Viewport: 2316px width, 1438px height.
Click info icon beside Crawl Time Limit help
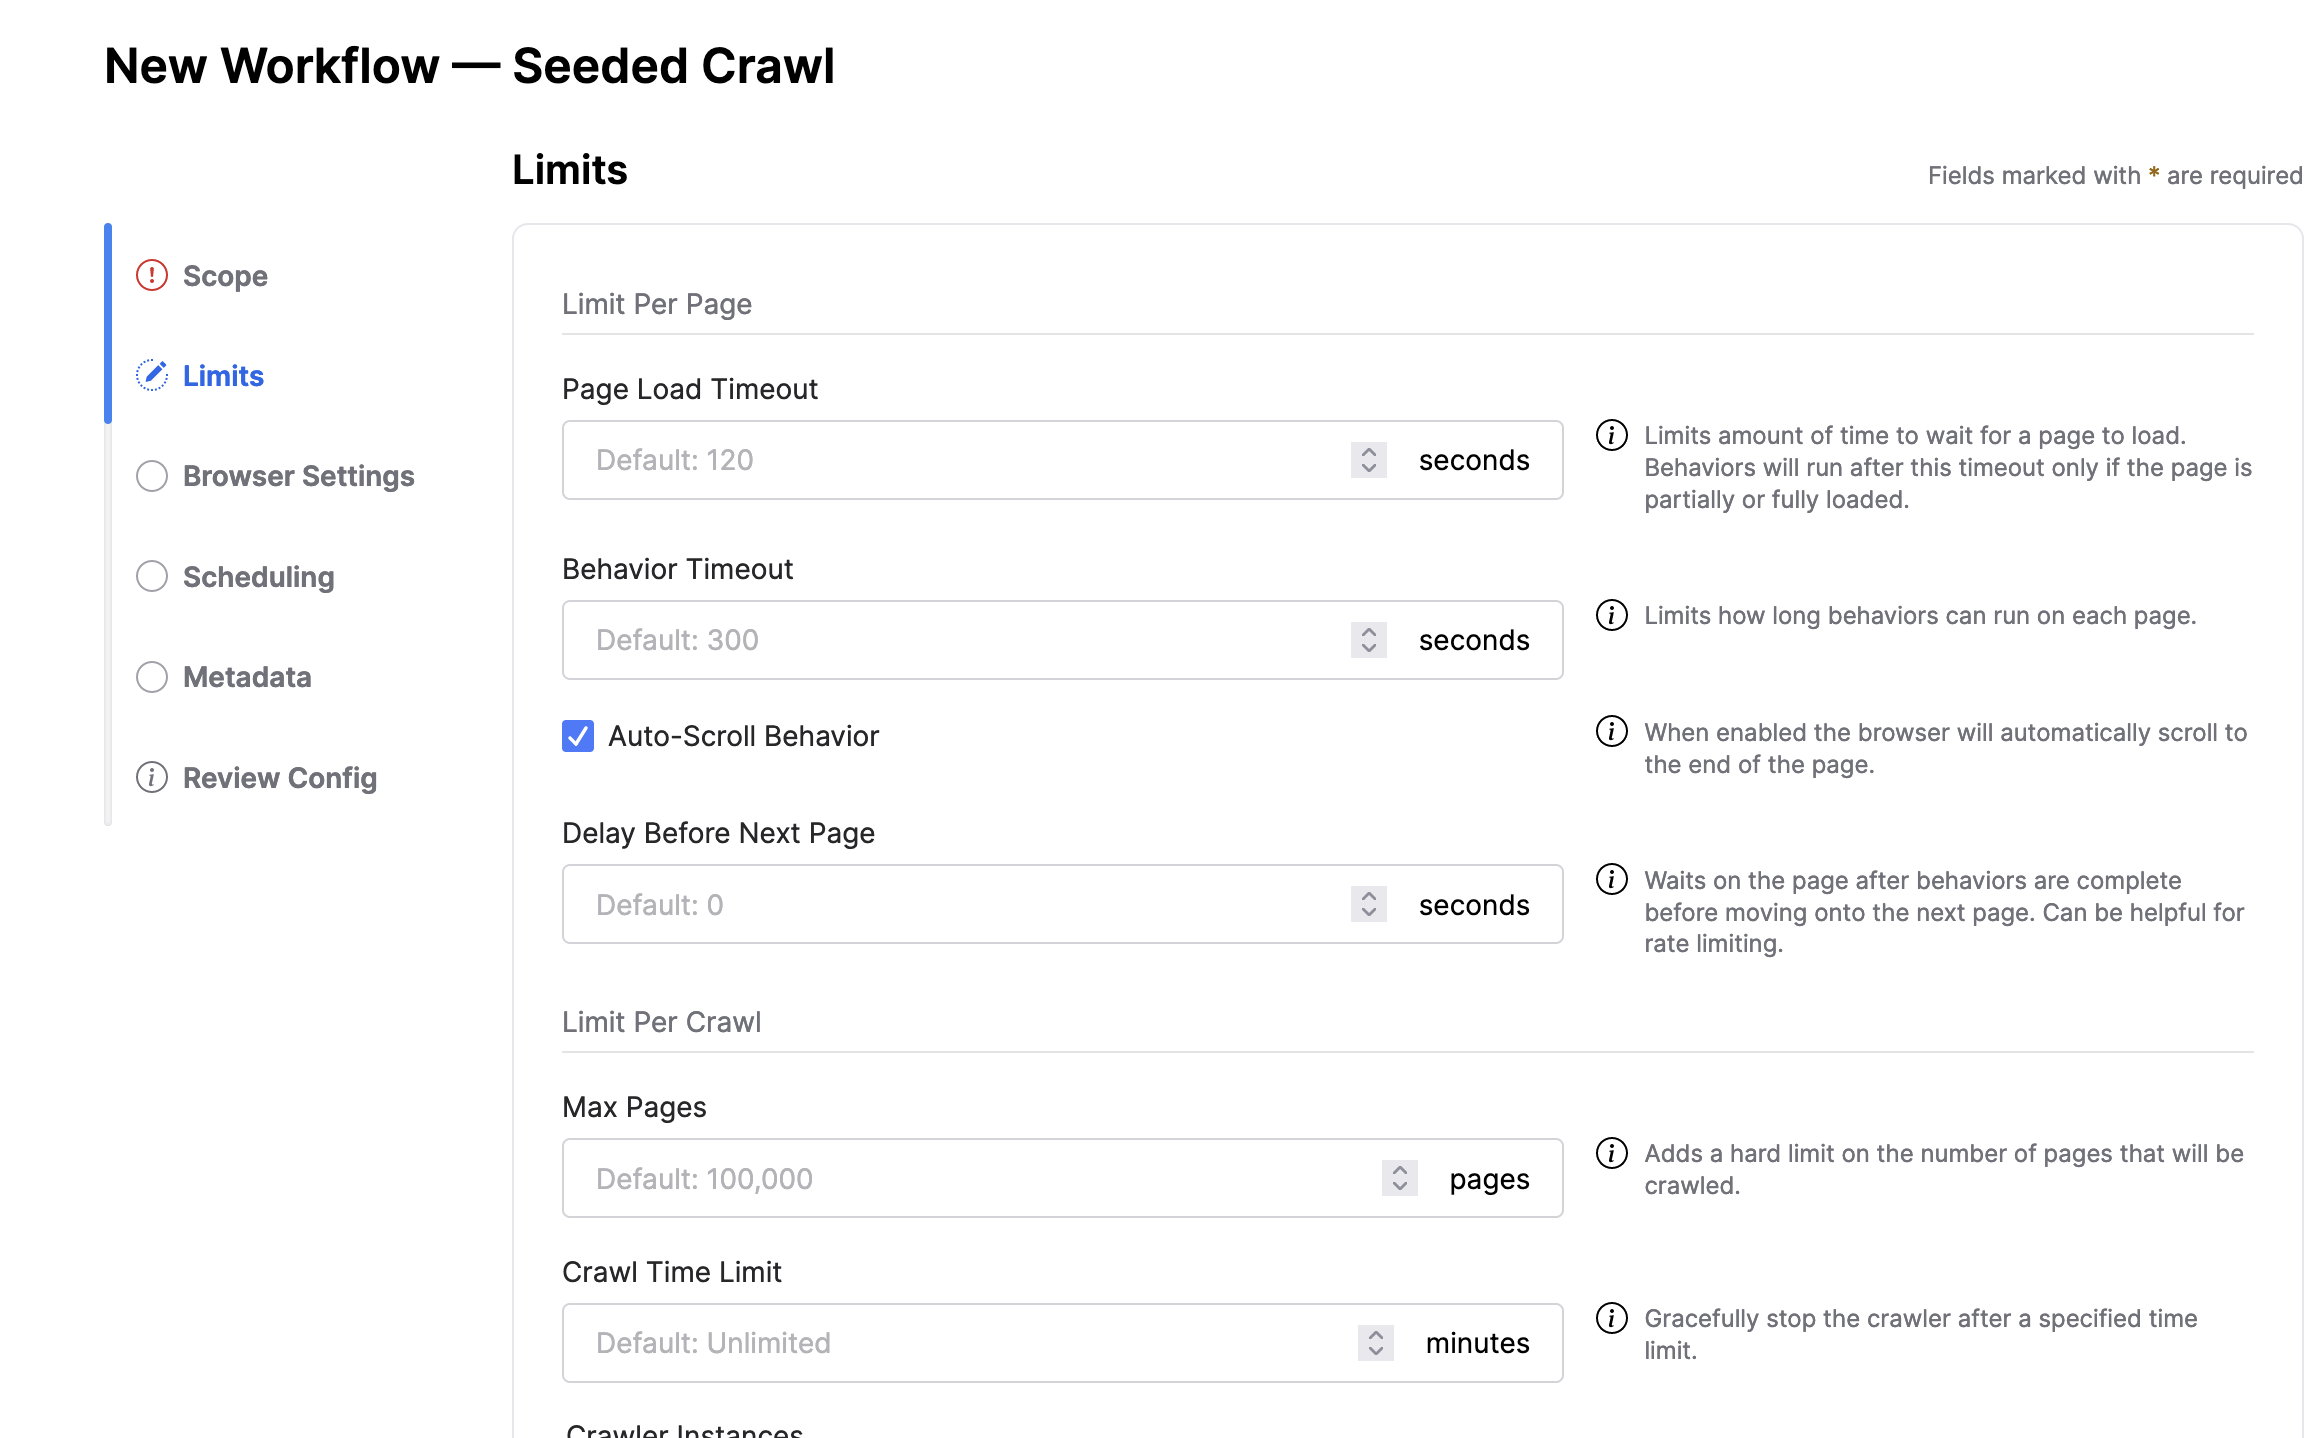point(1611,1318)
